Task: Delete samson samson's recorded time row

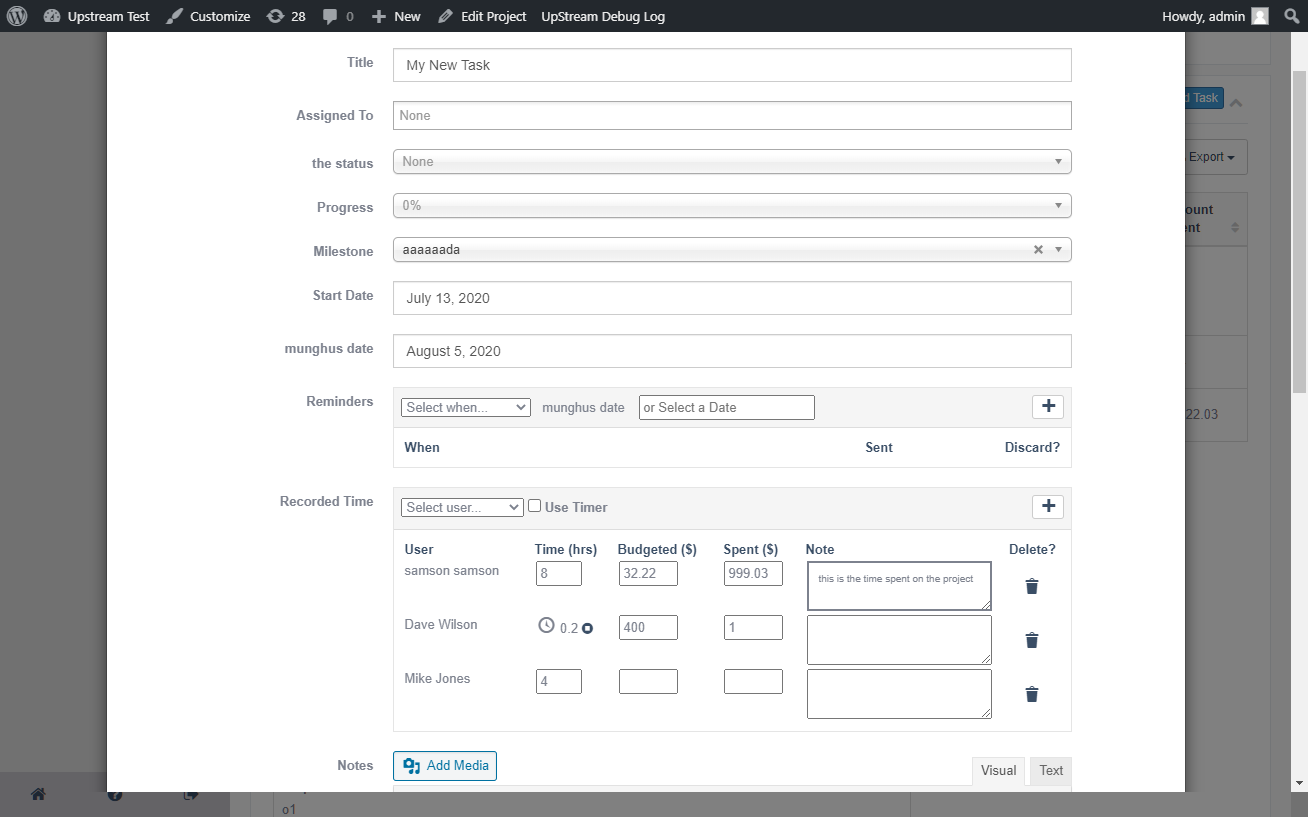Action: [x=1032, y=586]
